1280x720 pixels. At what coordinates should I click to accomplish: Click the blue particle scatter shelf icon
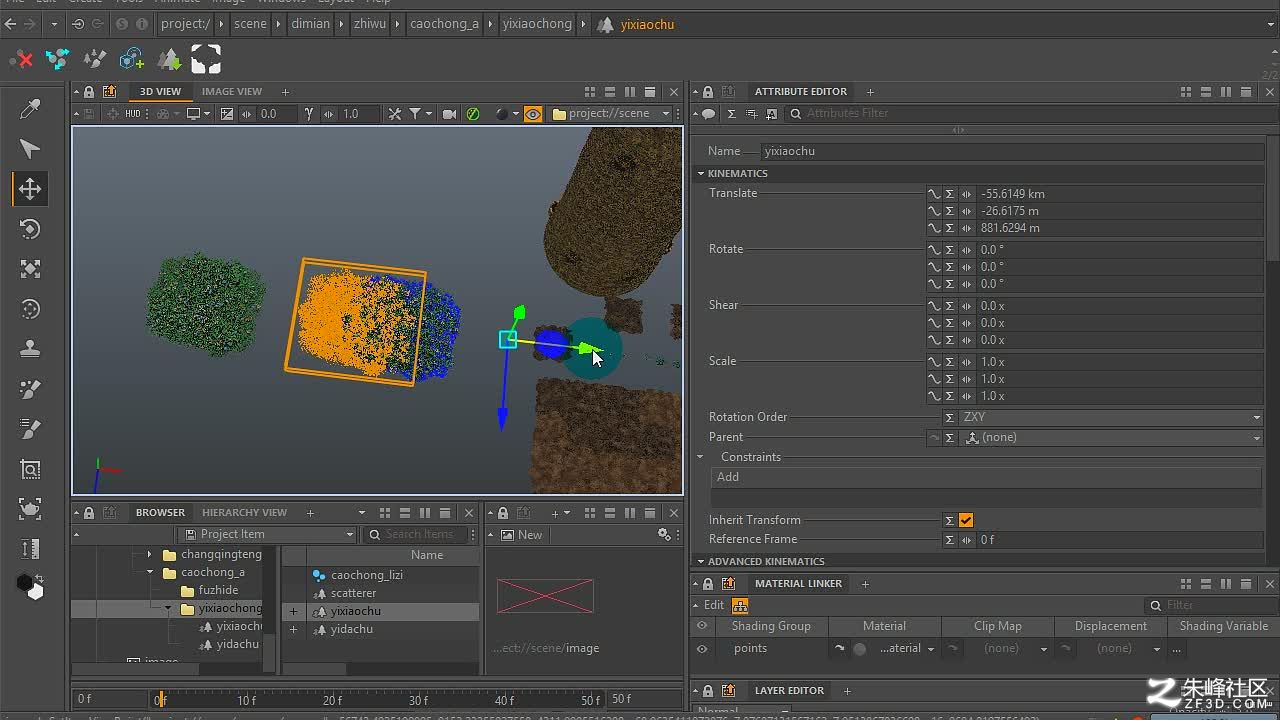pos(58,60)
